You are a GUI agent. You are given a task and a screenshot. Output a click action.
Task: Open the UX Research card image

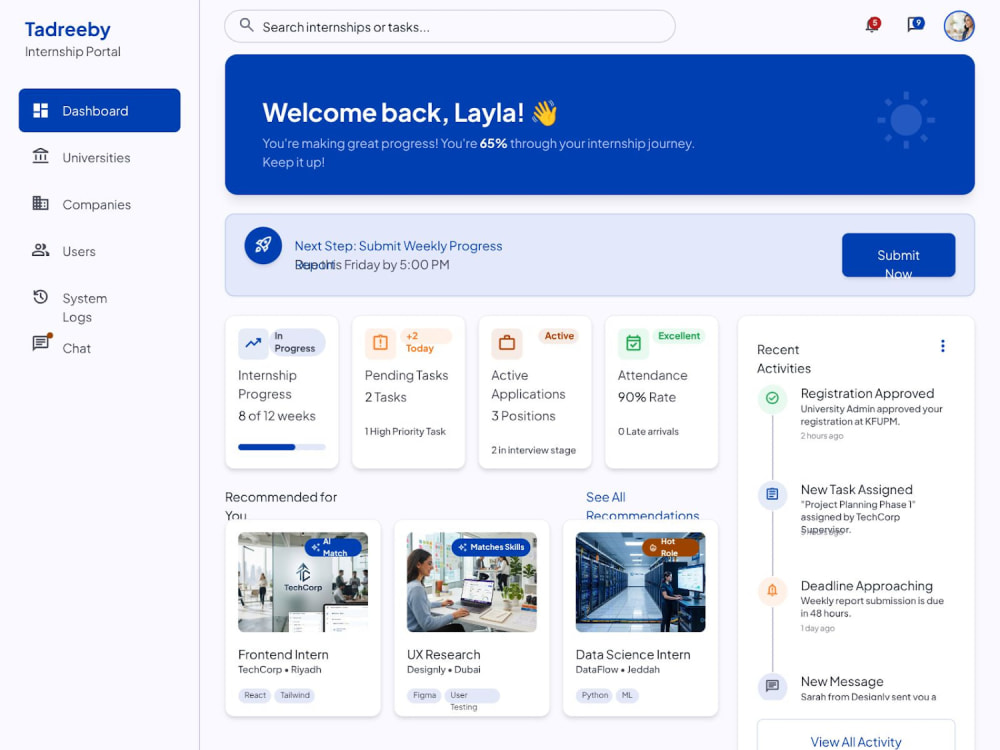(472, 582)
